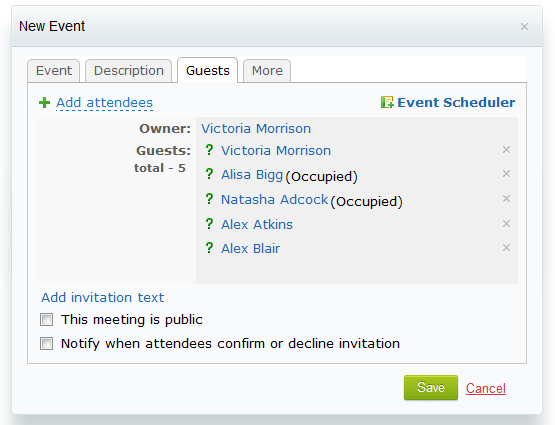Click the green plus Add attendees icon
Screen dimensions: 555x425
(x=44, y=103)
